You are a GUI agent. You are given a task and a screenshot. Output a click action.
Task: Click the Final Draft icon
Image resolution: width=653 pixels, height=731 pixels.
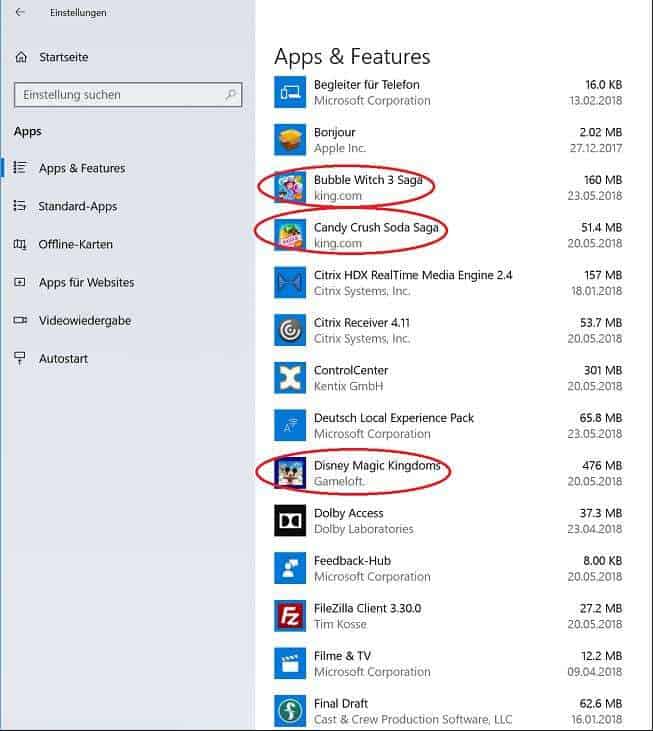pyautogui.click(x=290, y=711)
